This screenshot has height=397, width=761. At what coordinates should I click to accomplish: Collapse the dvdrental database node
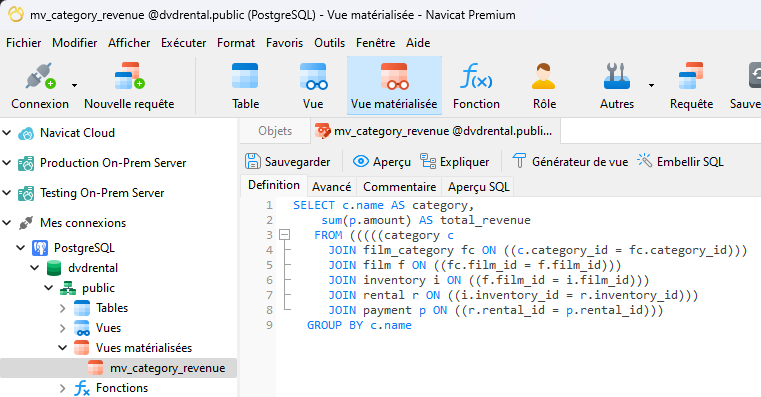35,268
